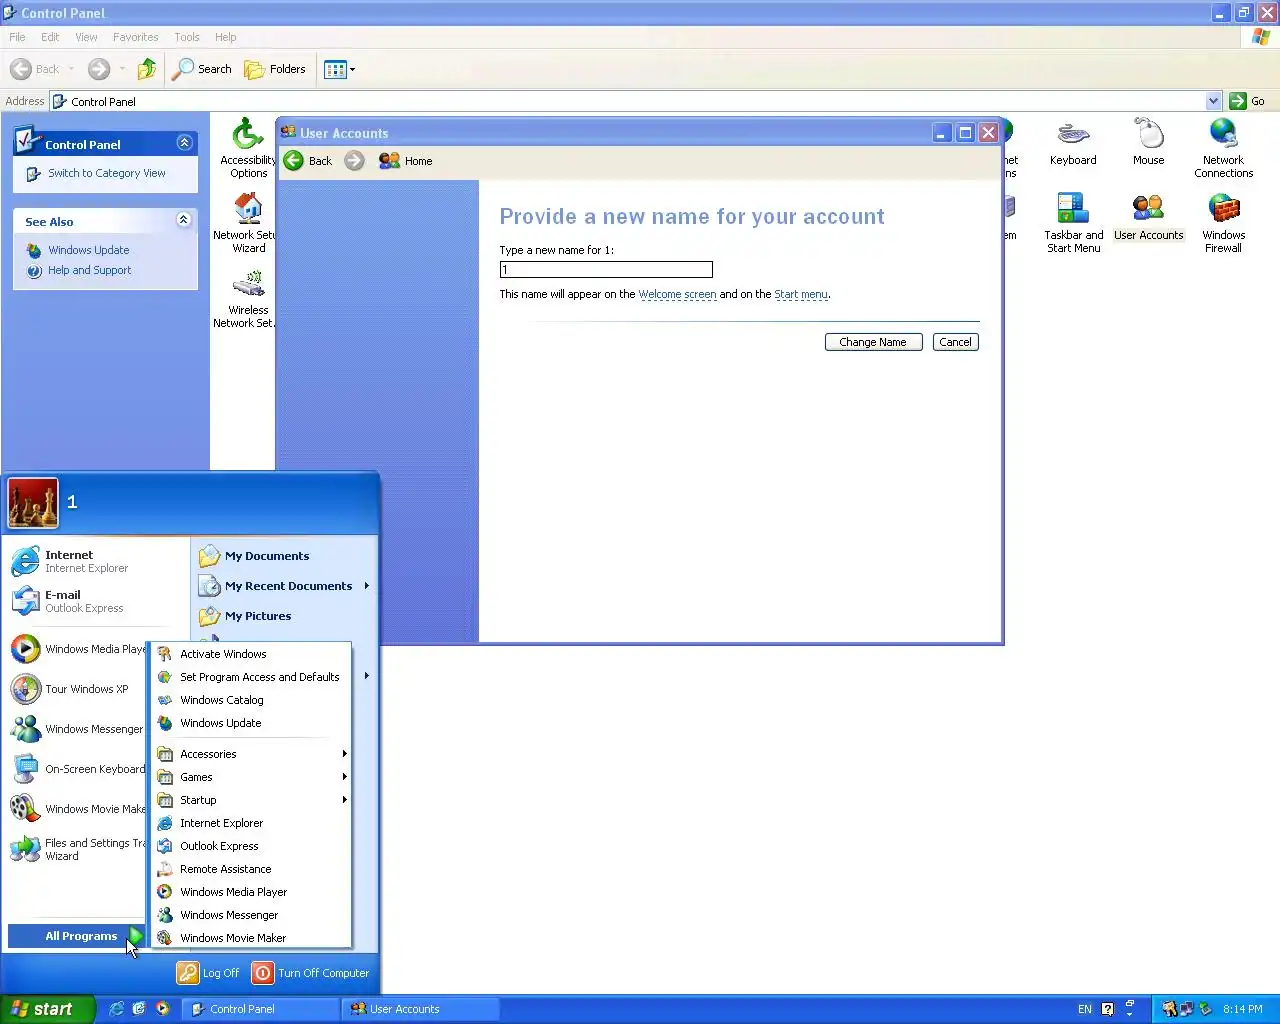Select Internet Explorer in All Programs list
The height and width of the screenshot is (1024, 1280).
(x=251, y=823)
